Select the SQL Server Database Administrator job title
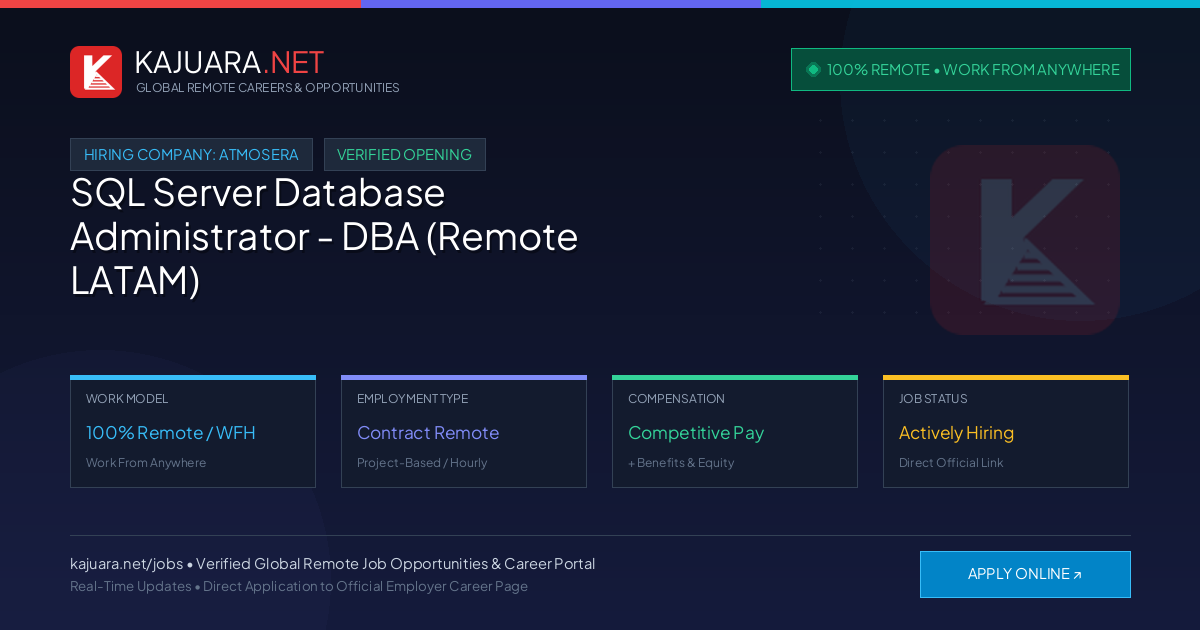Screen dimensions: 1200x630 [x=325, y=237]
